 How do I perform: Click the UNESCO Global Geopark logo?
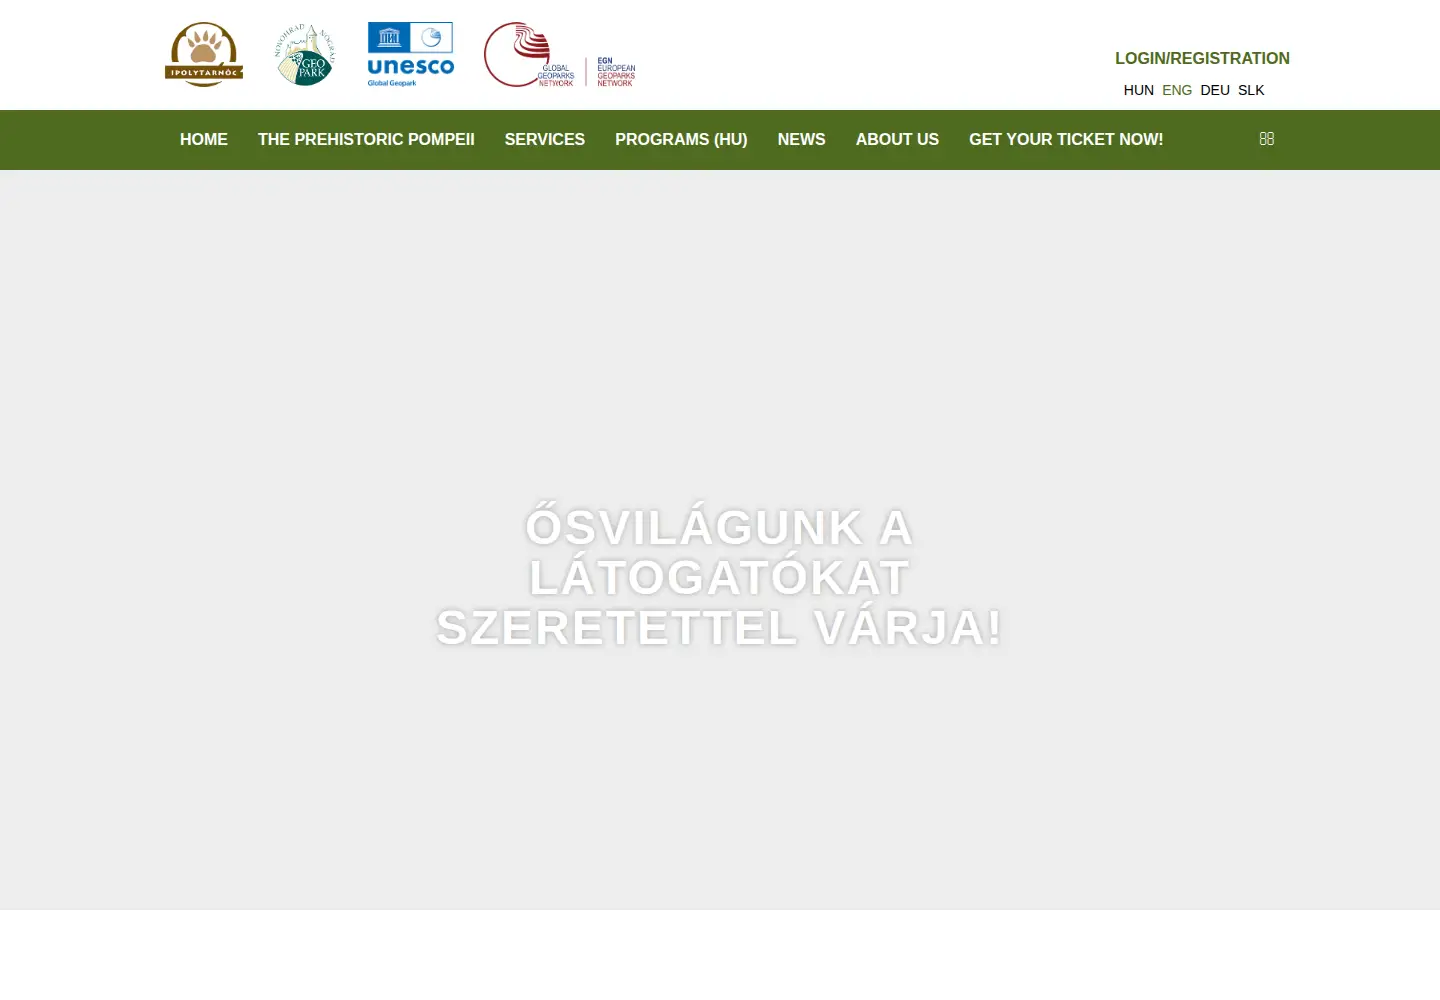411,55
